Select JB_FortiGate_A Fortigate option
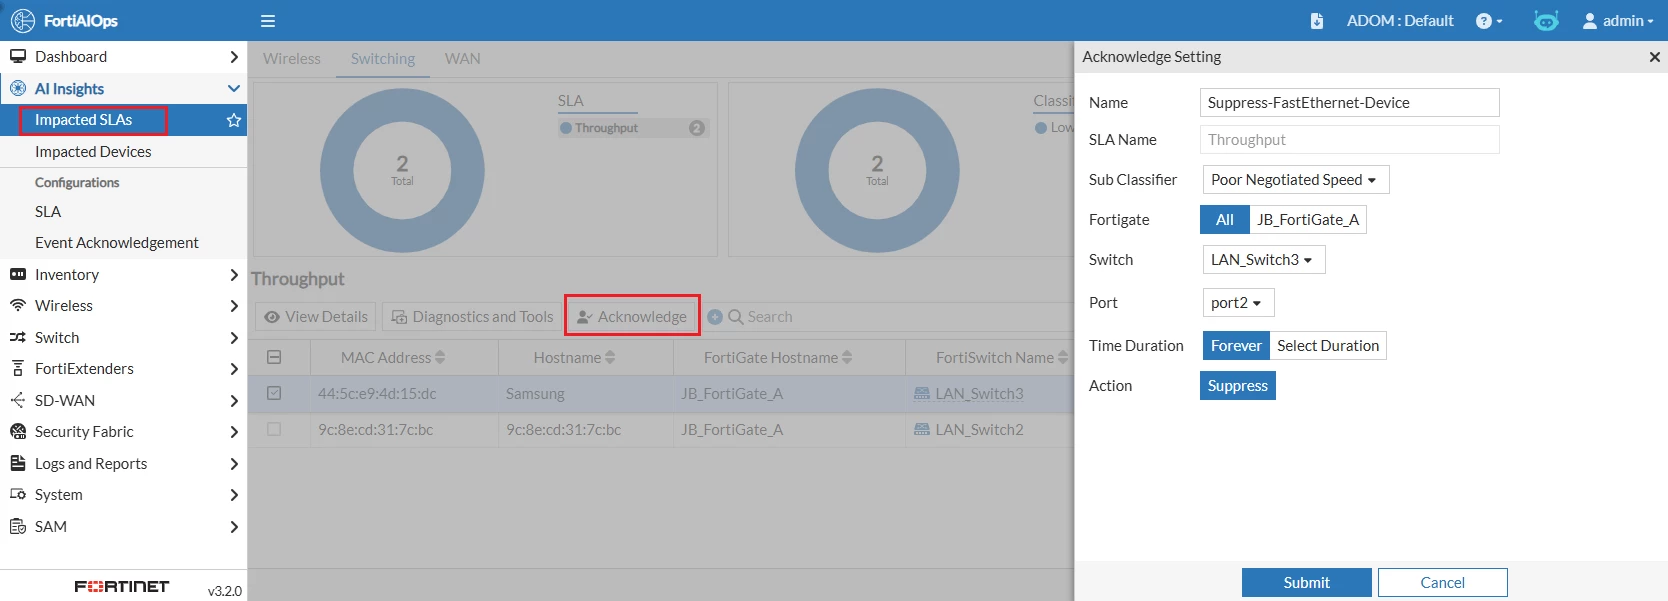The width and height of the screenshot is (1668, 601). (x=1308, y=220)
